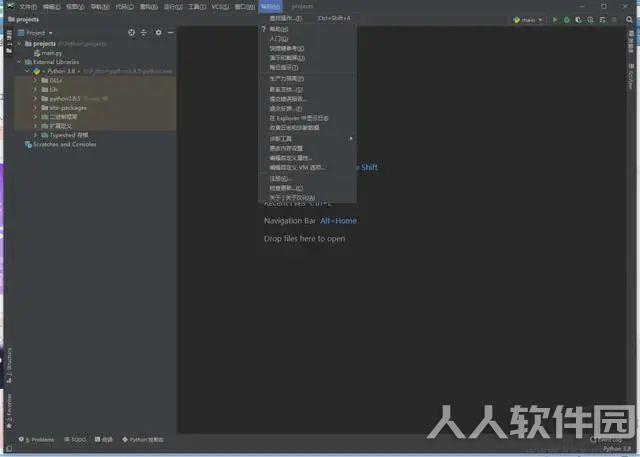The image size is (640, 457).
Task: Click the Stop square icon in toolbar
Action: (x=614, y=20)
